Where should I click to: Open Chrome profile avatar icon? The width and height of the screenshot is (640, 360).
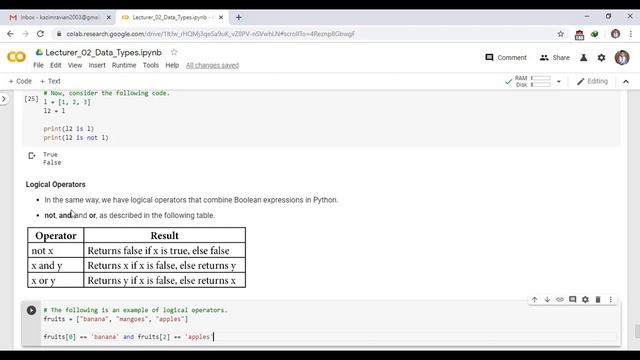pos(616,34)
